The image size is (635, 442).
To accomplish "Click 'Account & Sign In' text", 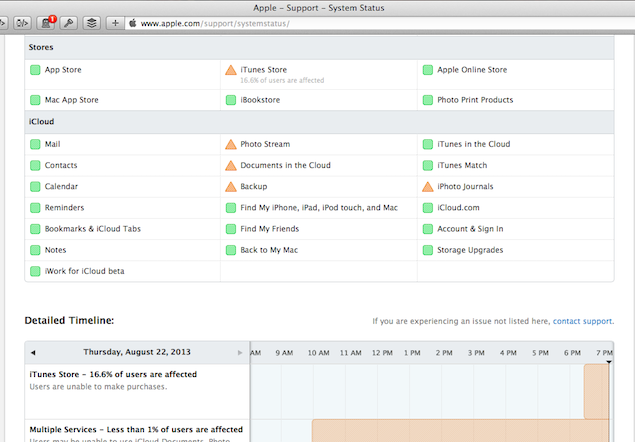I will click(470, 229).
